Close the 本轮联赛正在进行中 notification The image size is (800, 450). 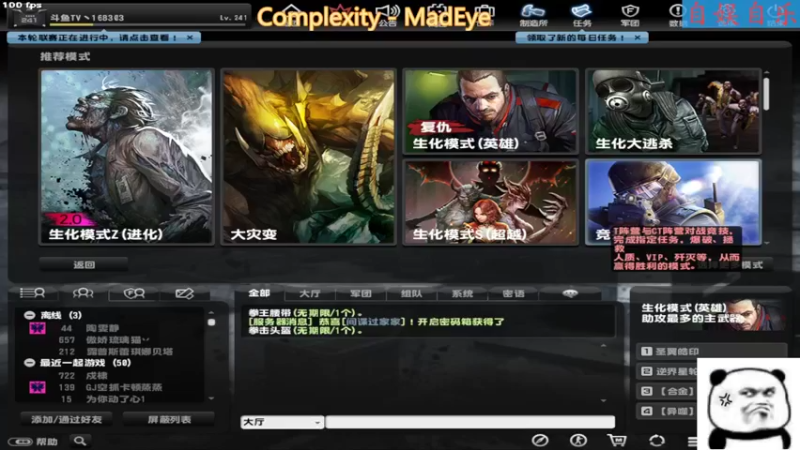(190, 38)
